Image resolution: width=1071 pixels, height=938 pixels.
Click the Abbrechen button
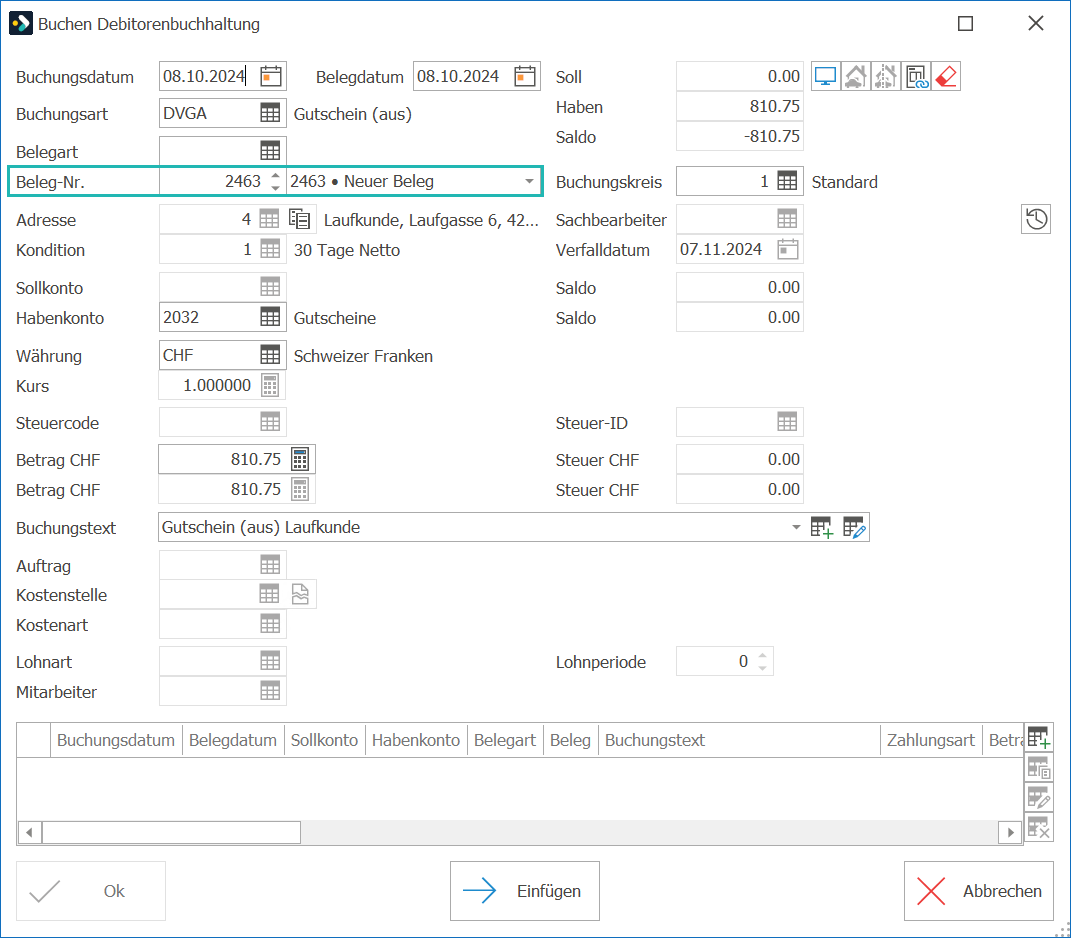pos(979,891)
